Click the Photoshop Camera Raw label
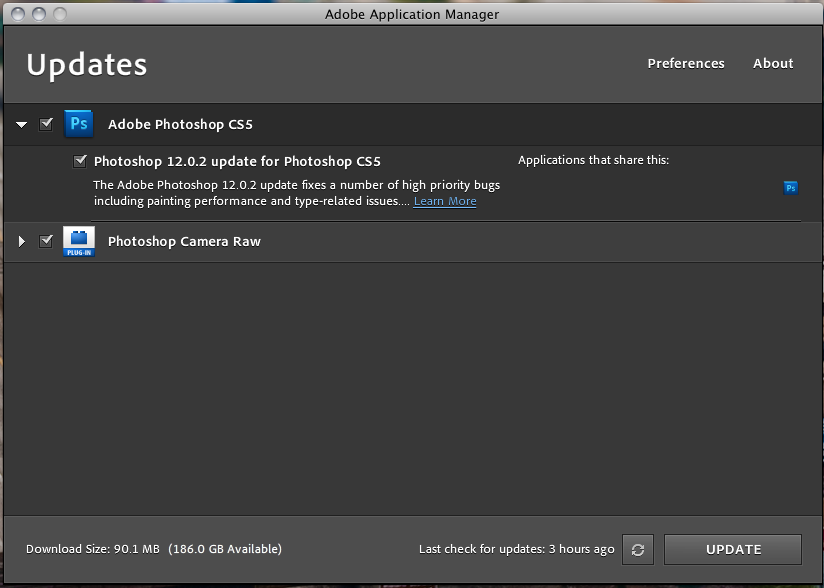The image size is (824, 588). point(184,242)
